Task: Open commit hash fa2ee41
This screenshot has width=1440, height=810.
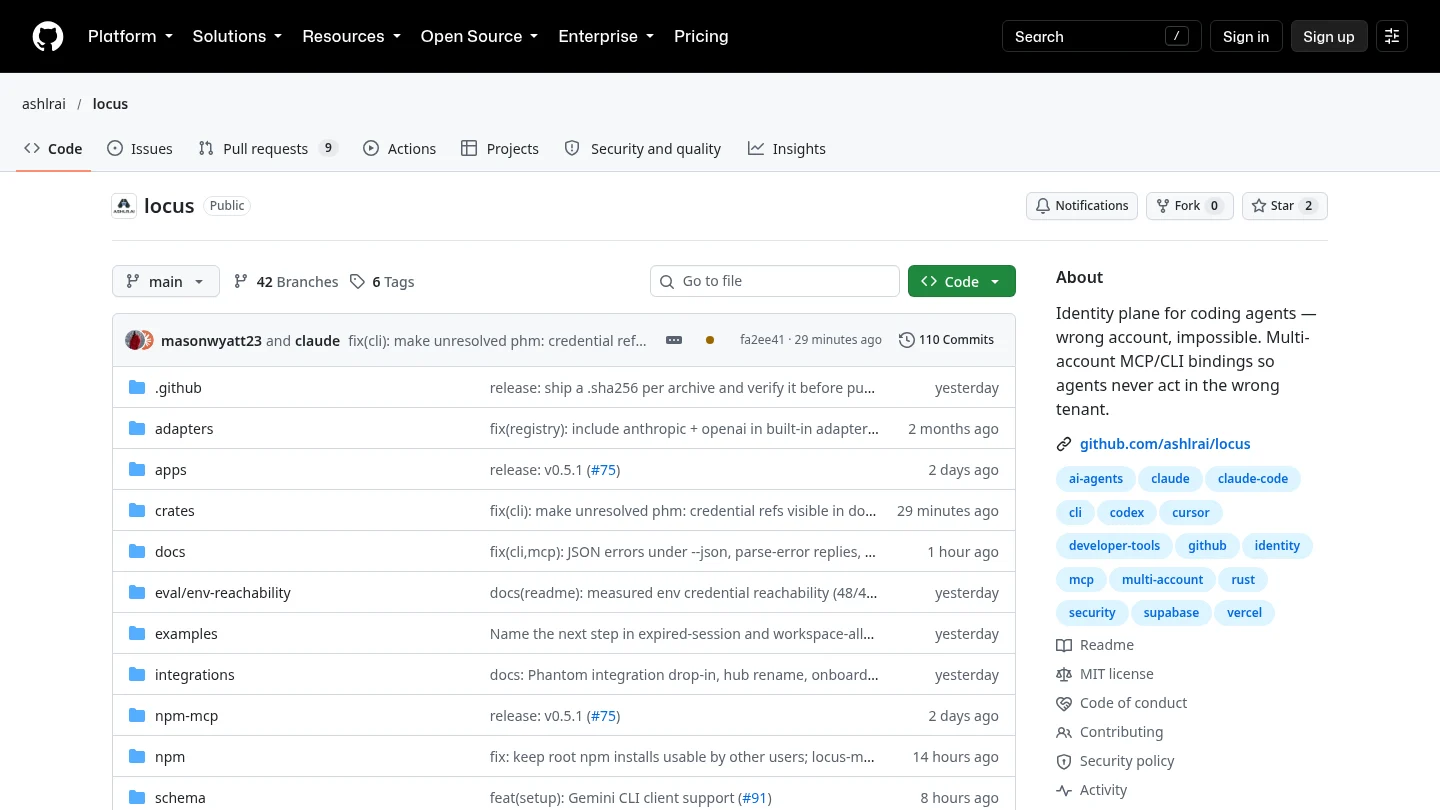Action: 762,340
